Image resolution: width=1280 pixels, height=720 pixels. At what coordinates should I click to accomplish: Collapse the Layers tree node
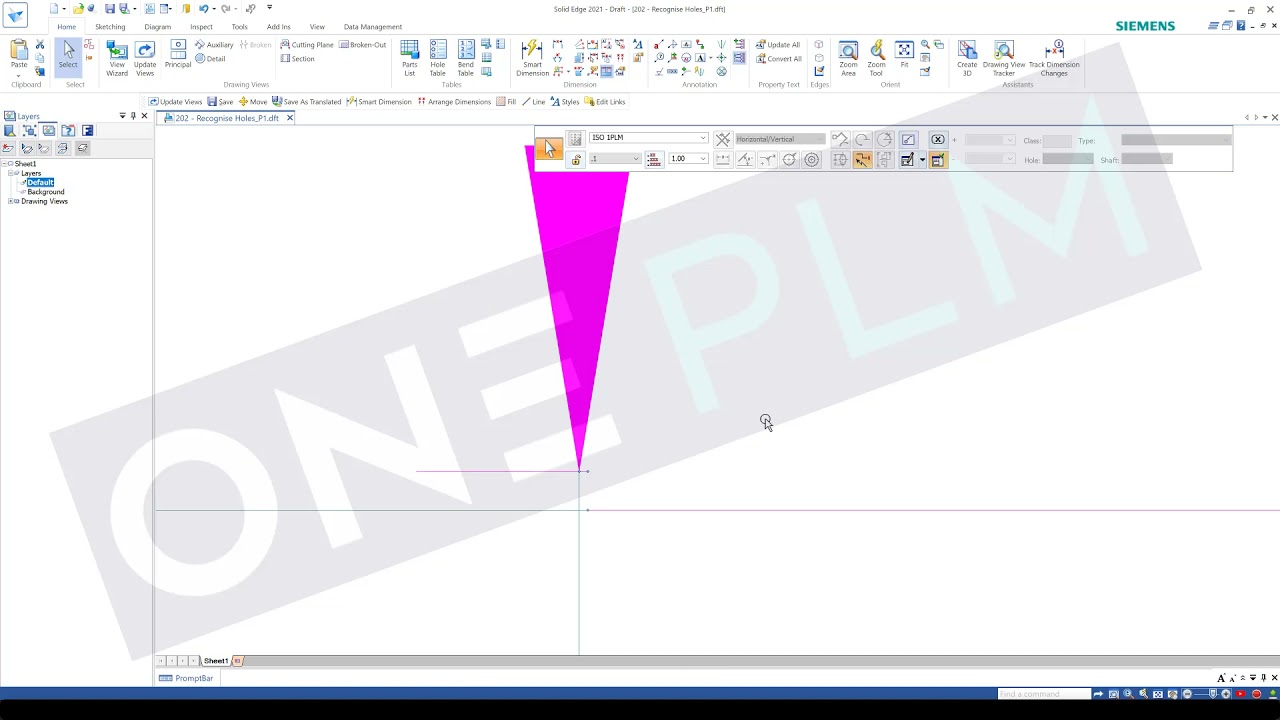(11, 173)
